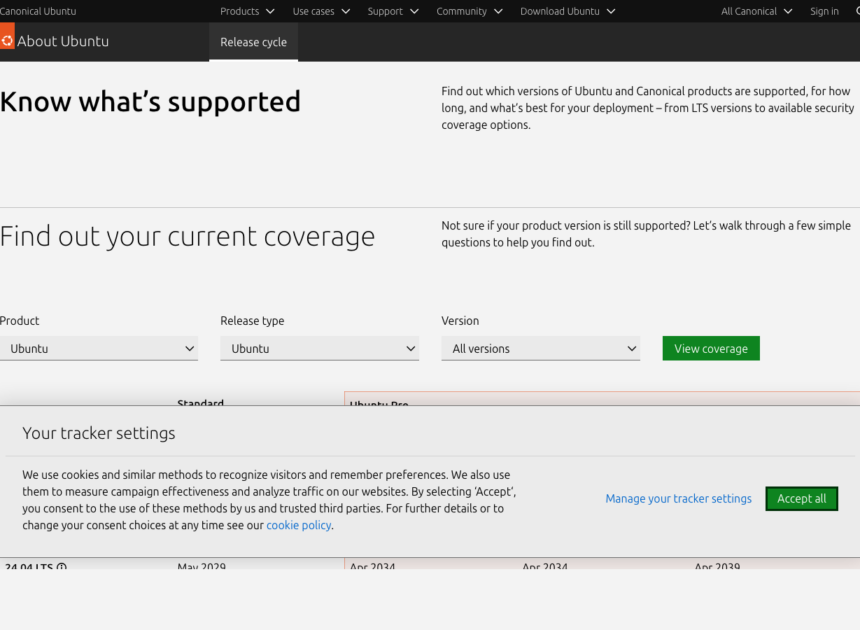The image size is (860, 630).
Task: Click the cookie policy link
Action: coord(298,525)
